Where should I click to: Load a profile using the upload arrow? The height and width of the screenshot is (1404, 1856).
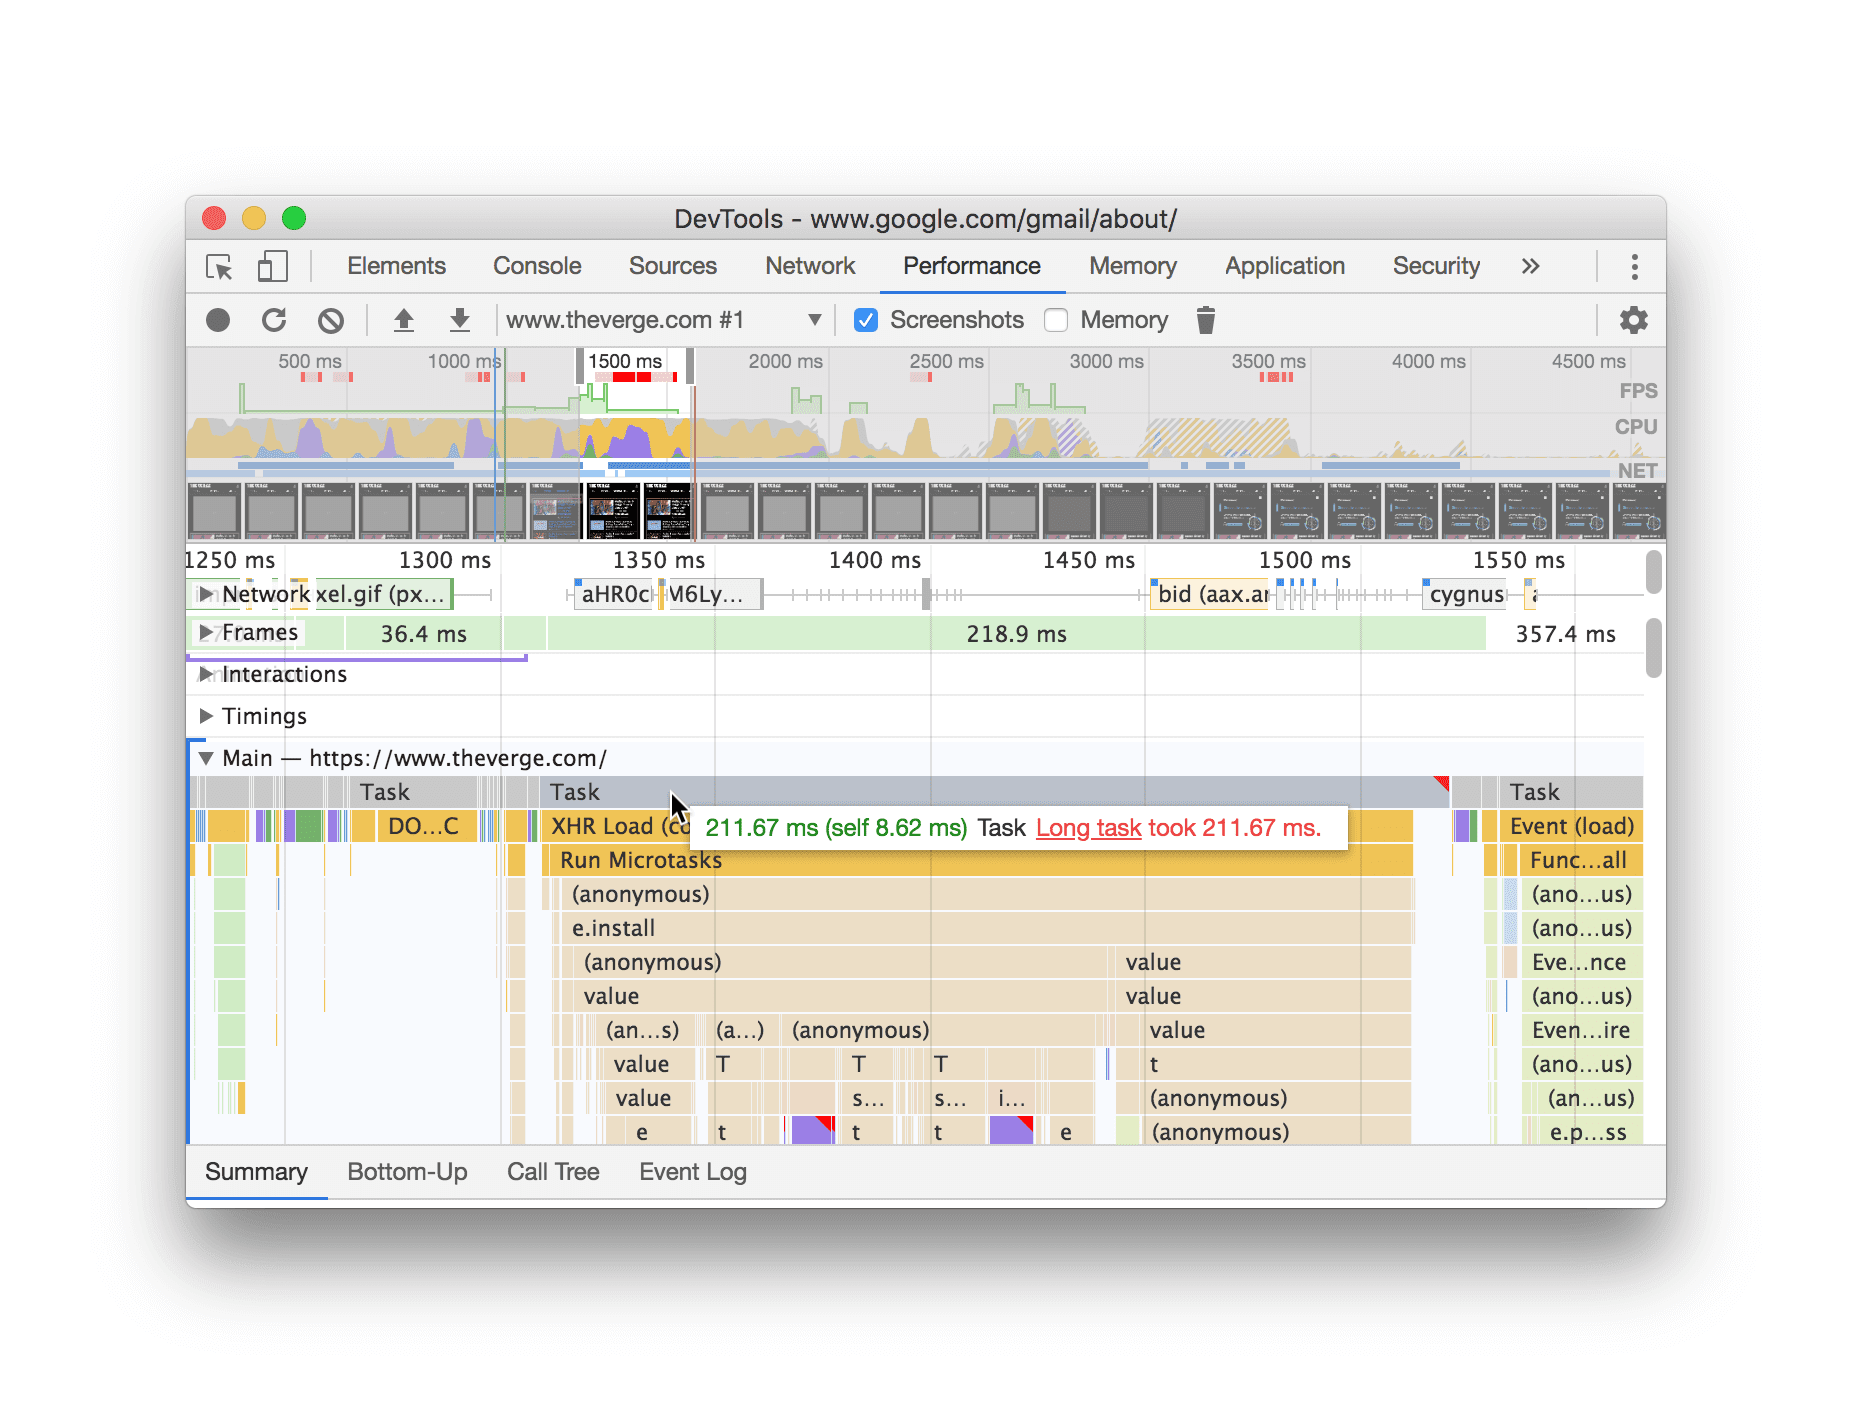[x=404, y=320]
